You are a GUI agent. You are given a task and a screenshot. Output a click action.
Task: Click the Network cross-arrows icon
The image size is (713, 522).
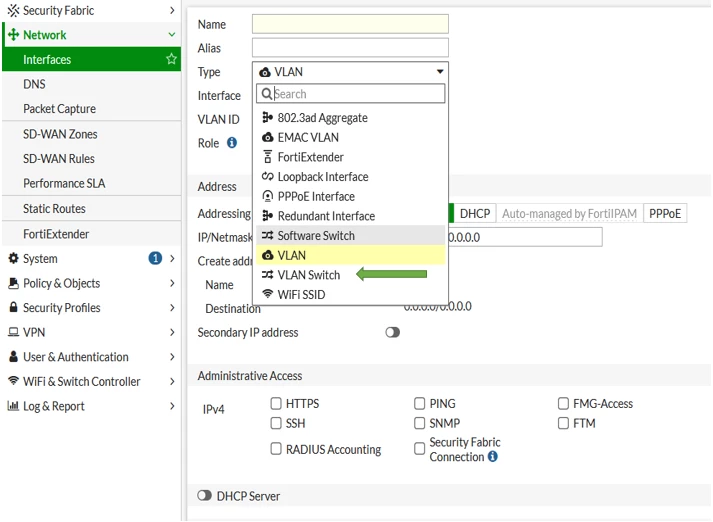click(x=14, y=35)
